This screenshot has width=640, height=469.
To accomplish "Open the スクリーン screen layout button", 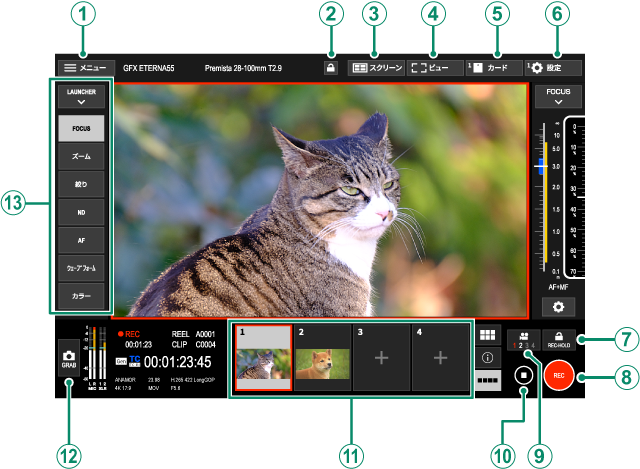I will 376,68.
